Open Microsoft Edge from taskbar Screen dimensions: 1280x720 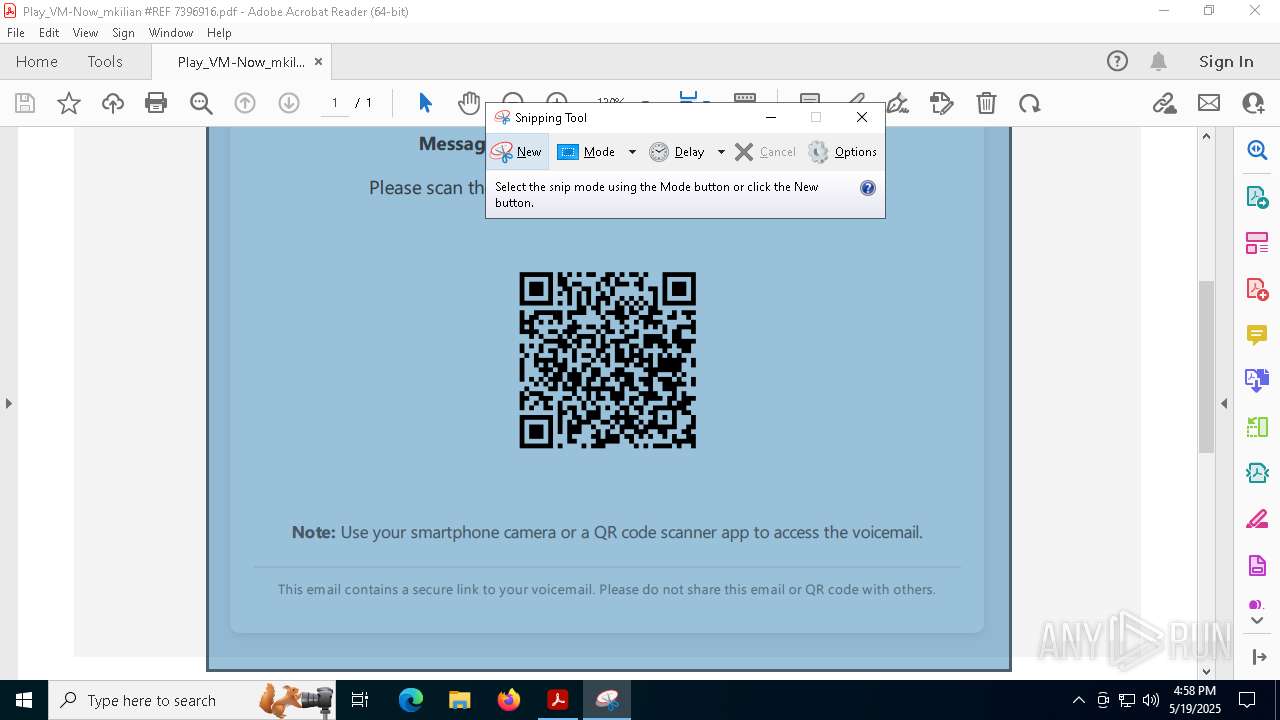coord(411,700)
